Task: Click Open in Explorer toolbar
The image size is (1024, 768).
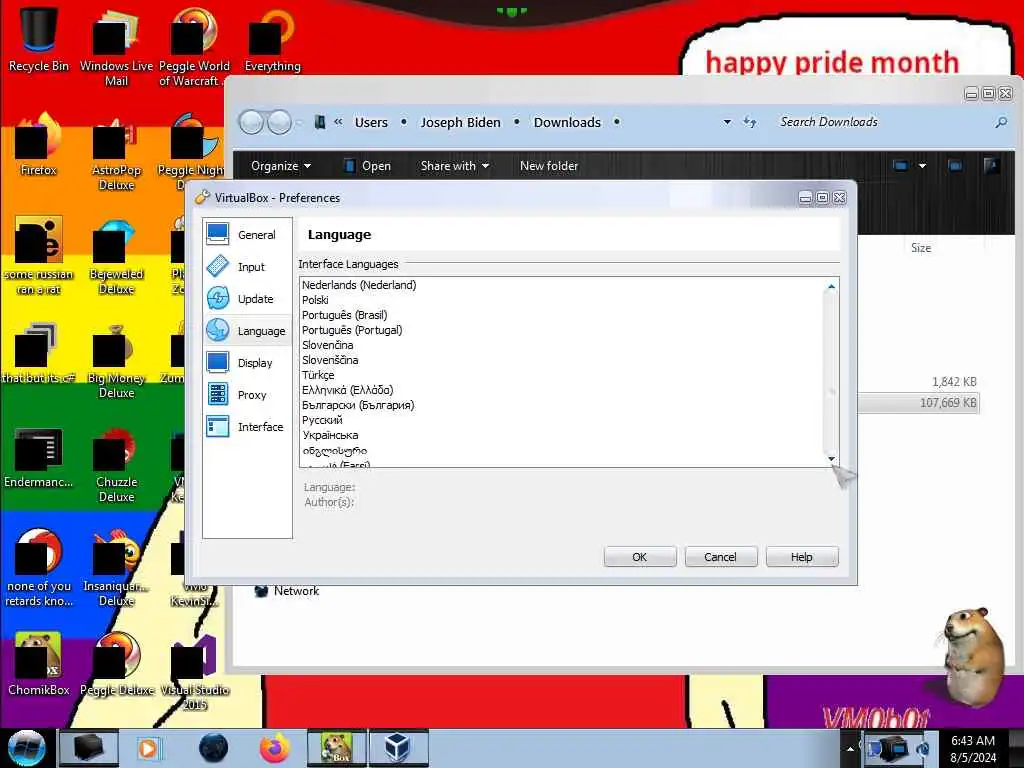Action: [x=368, y=166]
